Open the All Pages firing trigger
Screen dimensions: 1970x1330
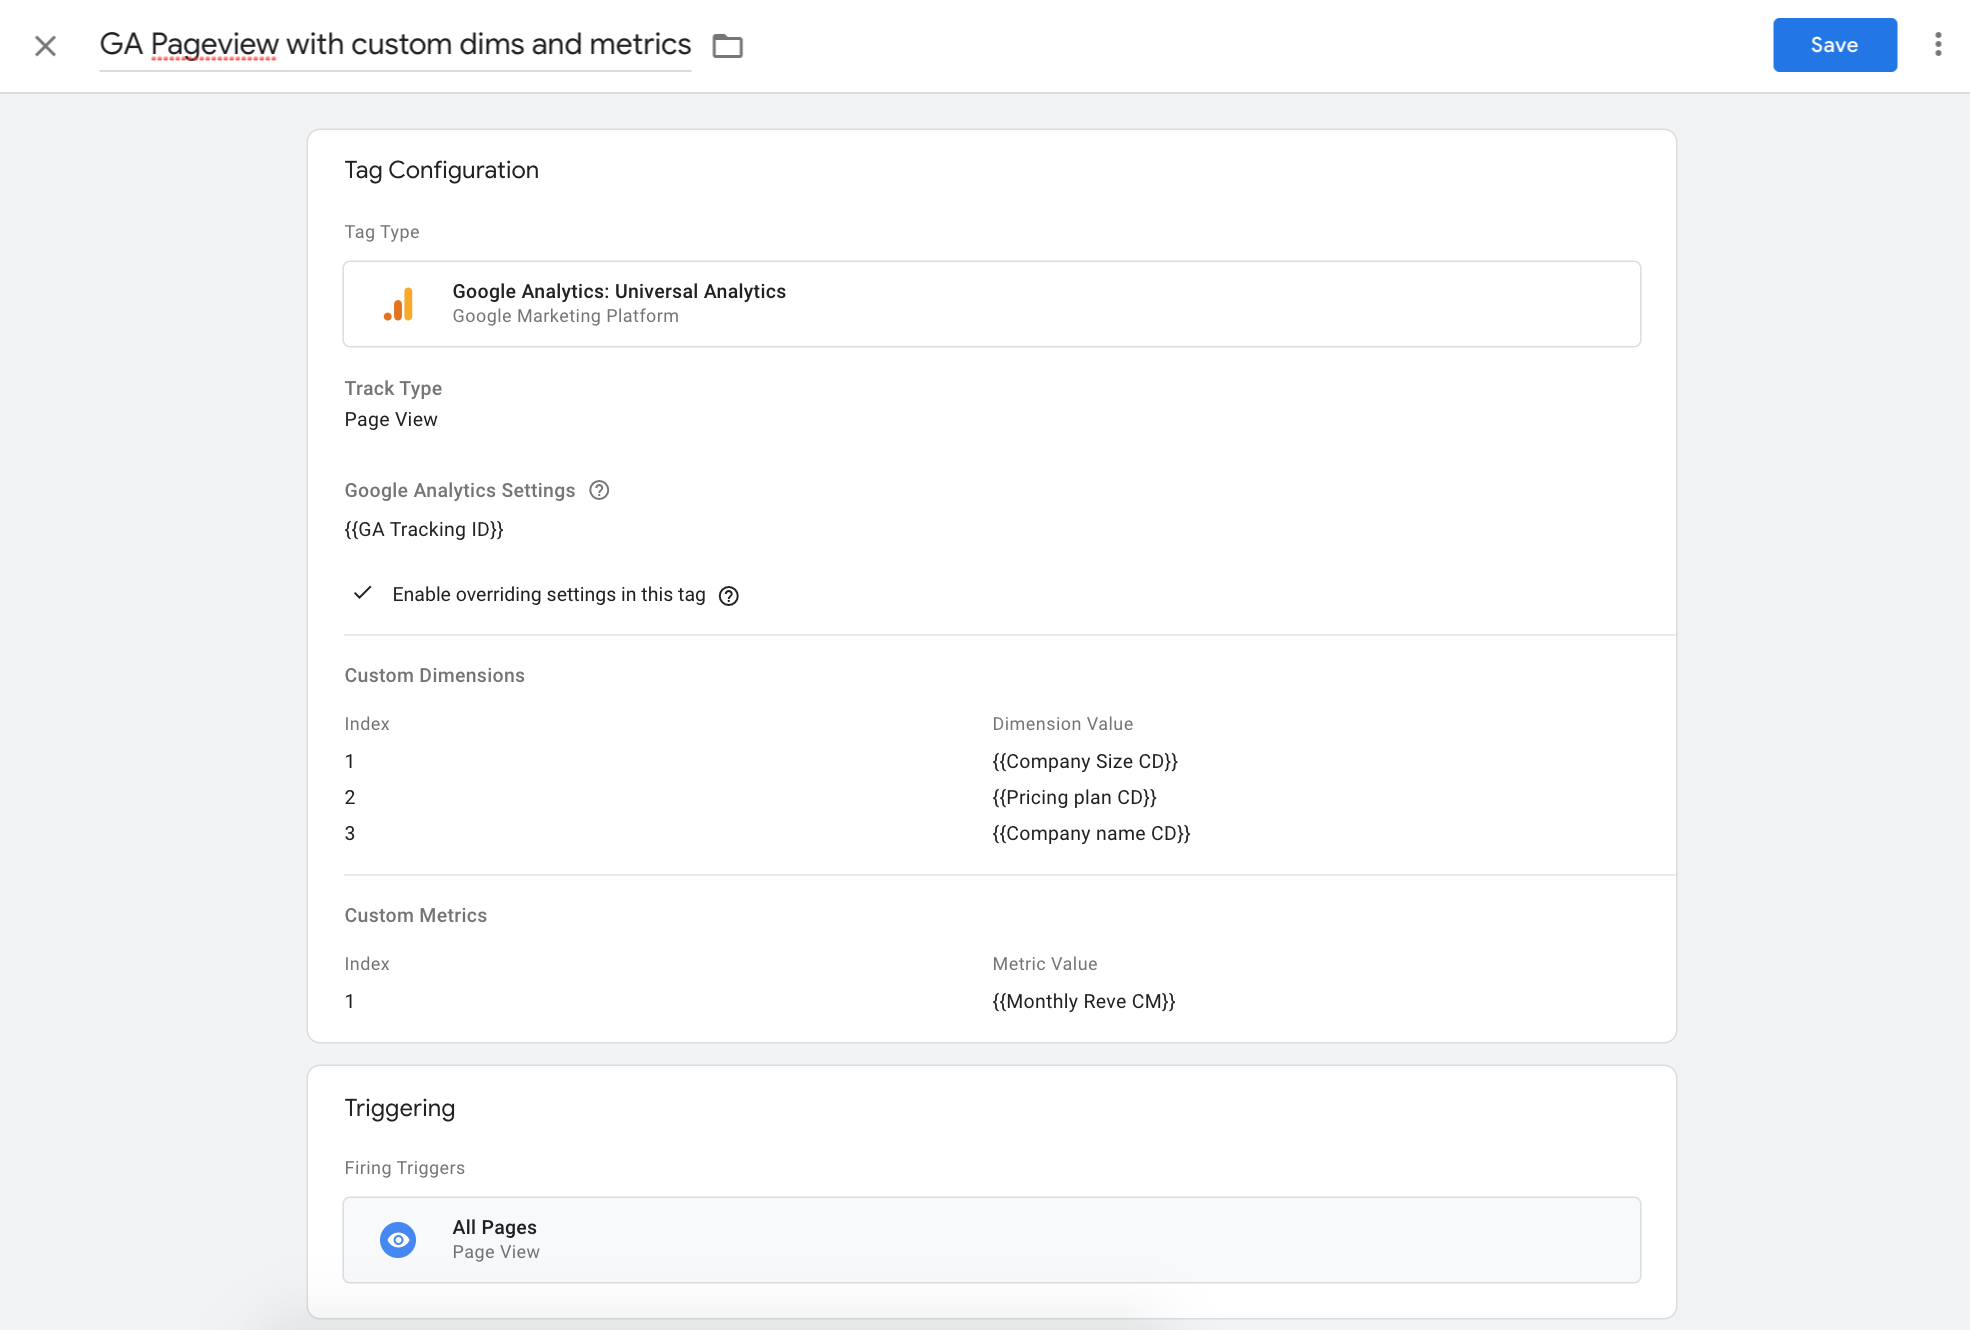click(x=991, y=1239)
